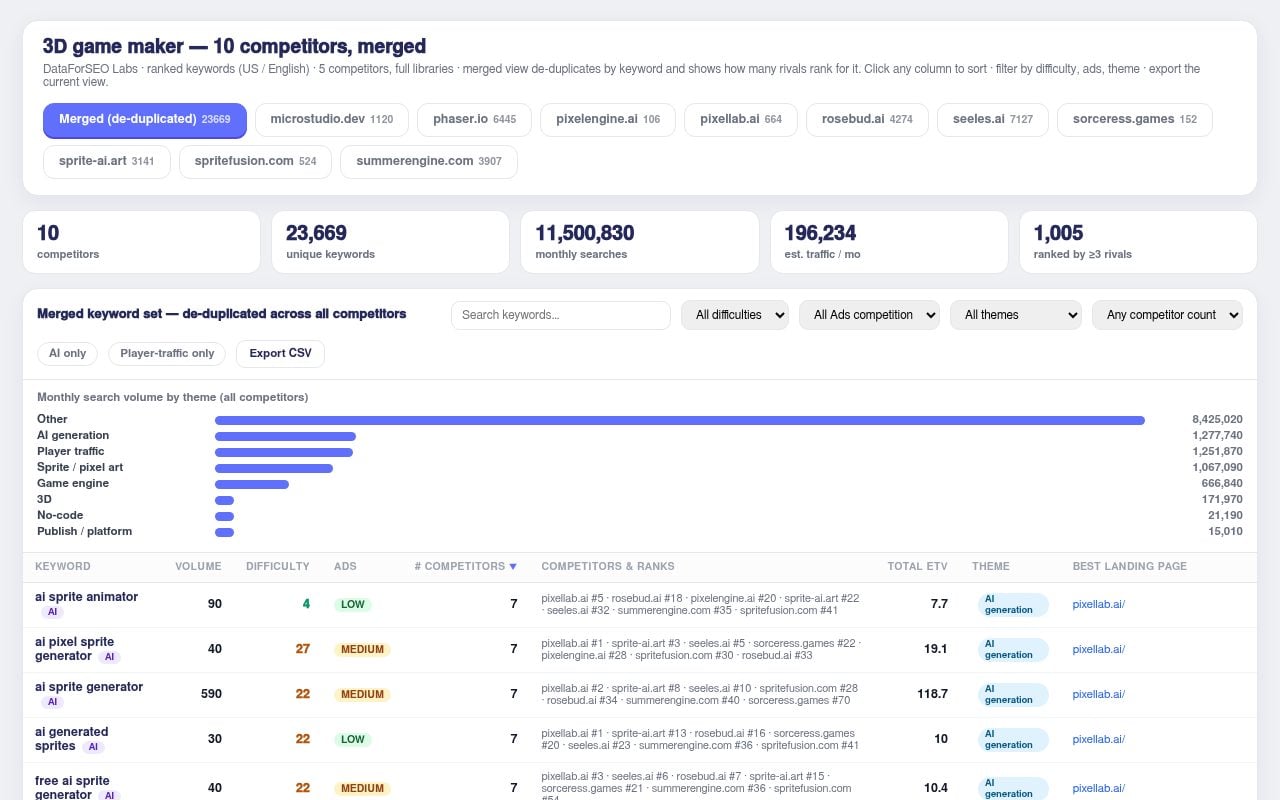Click the 23,669 unique keywords stat card
The image size is (1280, 800).
[x=390, y=242]
